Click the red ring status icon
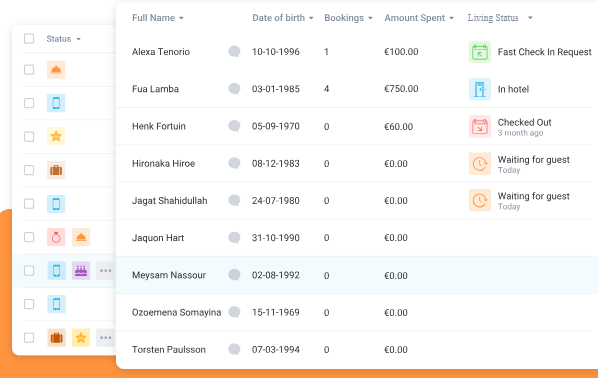This screenshot has height=378, width=598. pos(56,237)
